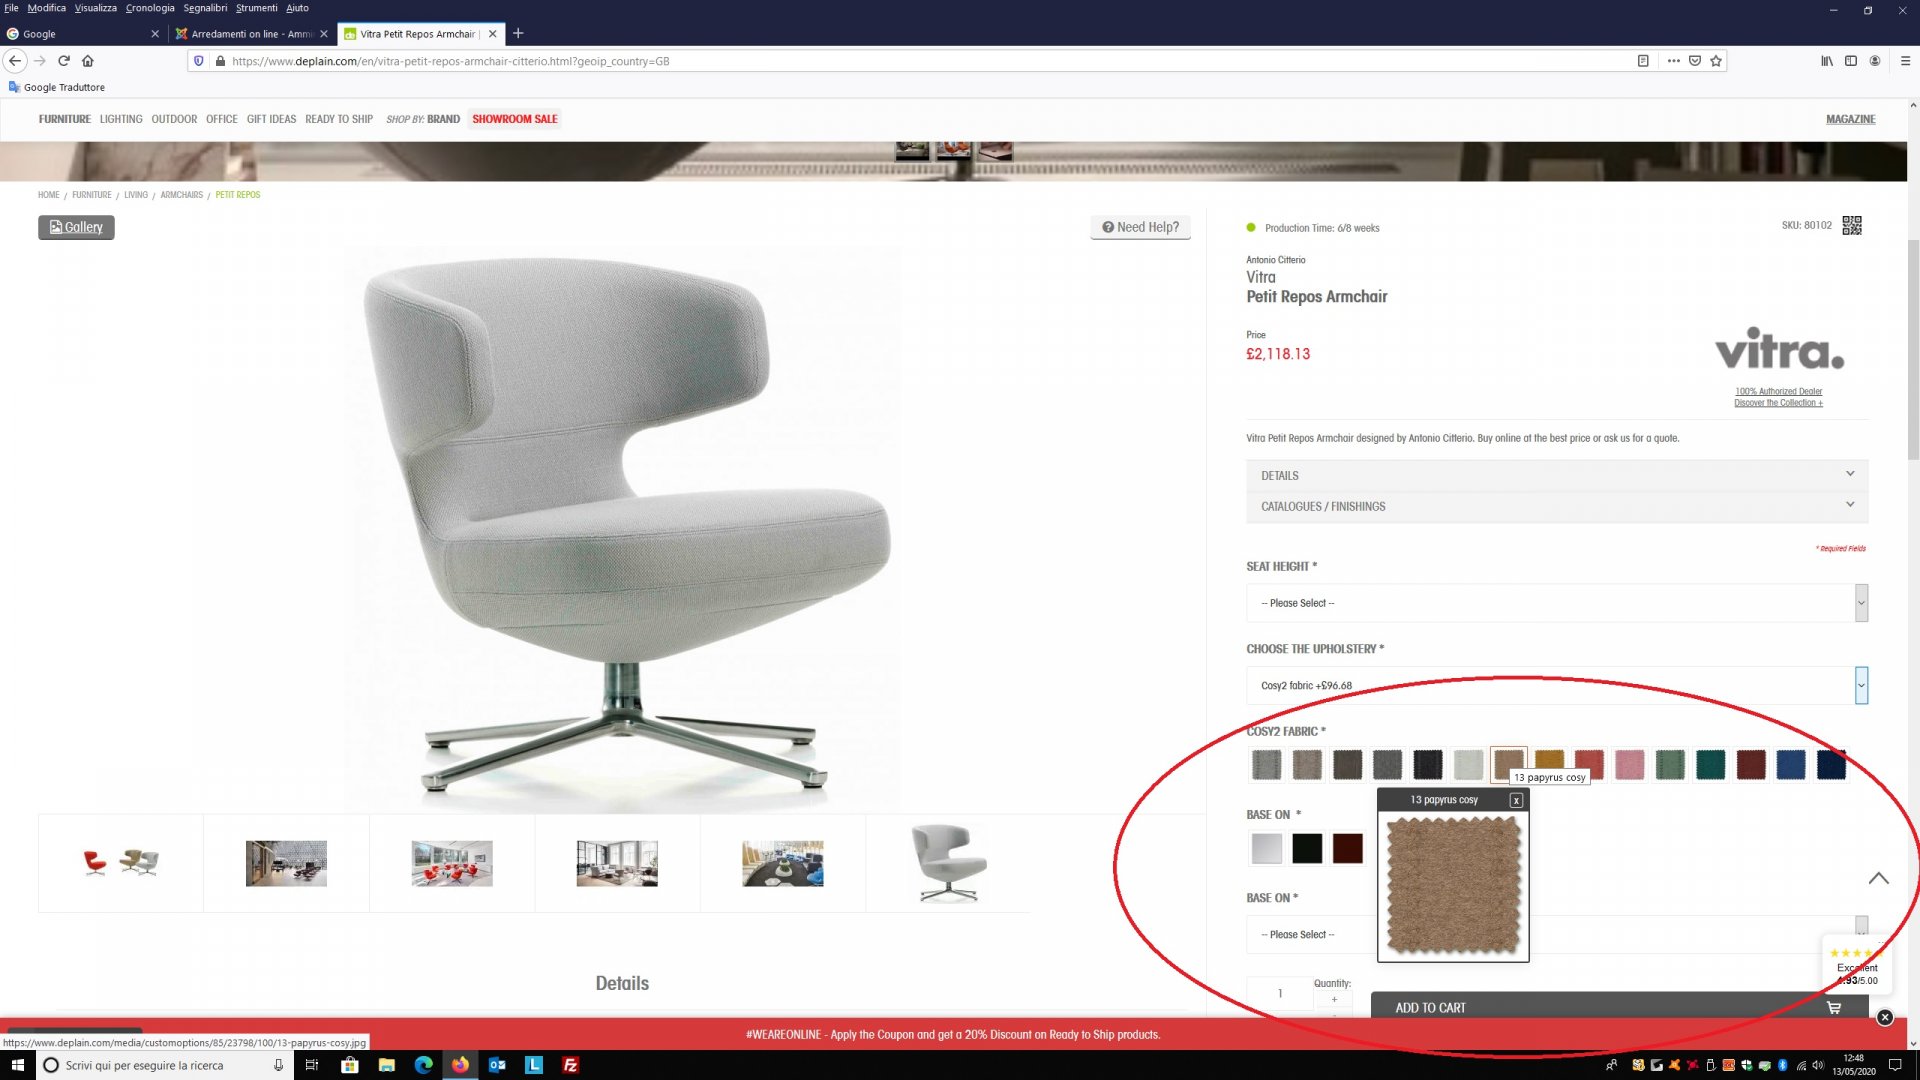The width and height of the screenshot is (1920, 1080).
Task: Open reader view icon in address bar
Action: point(1643,61)
